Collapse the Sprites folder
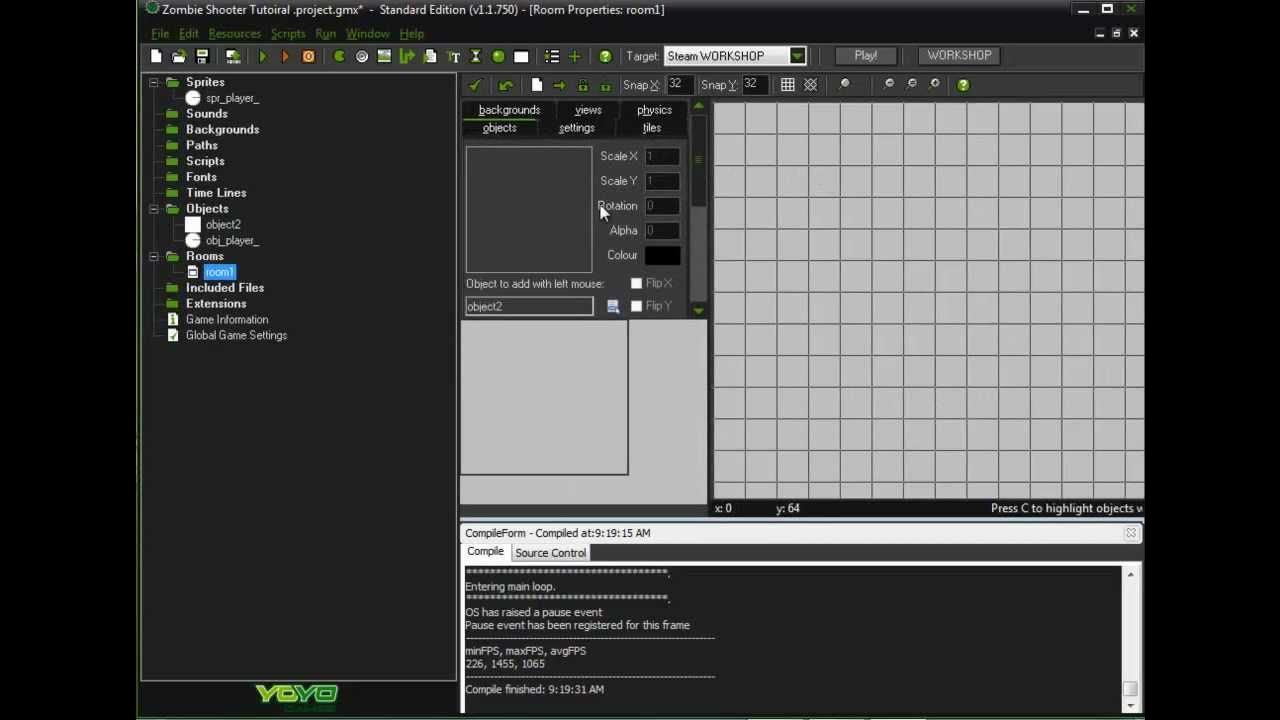 coord(154,82)
